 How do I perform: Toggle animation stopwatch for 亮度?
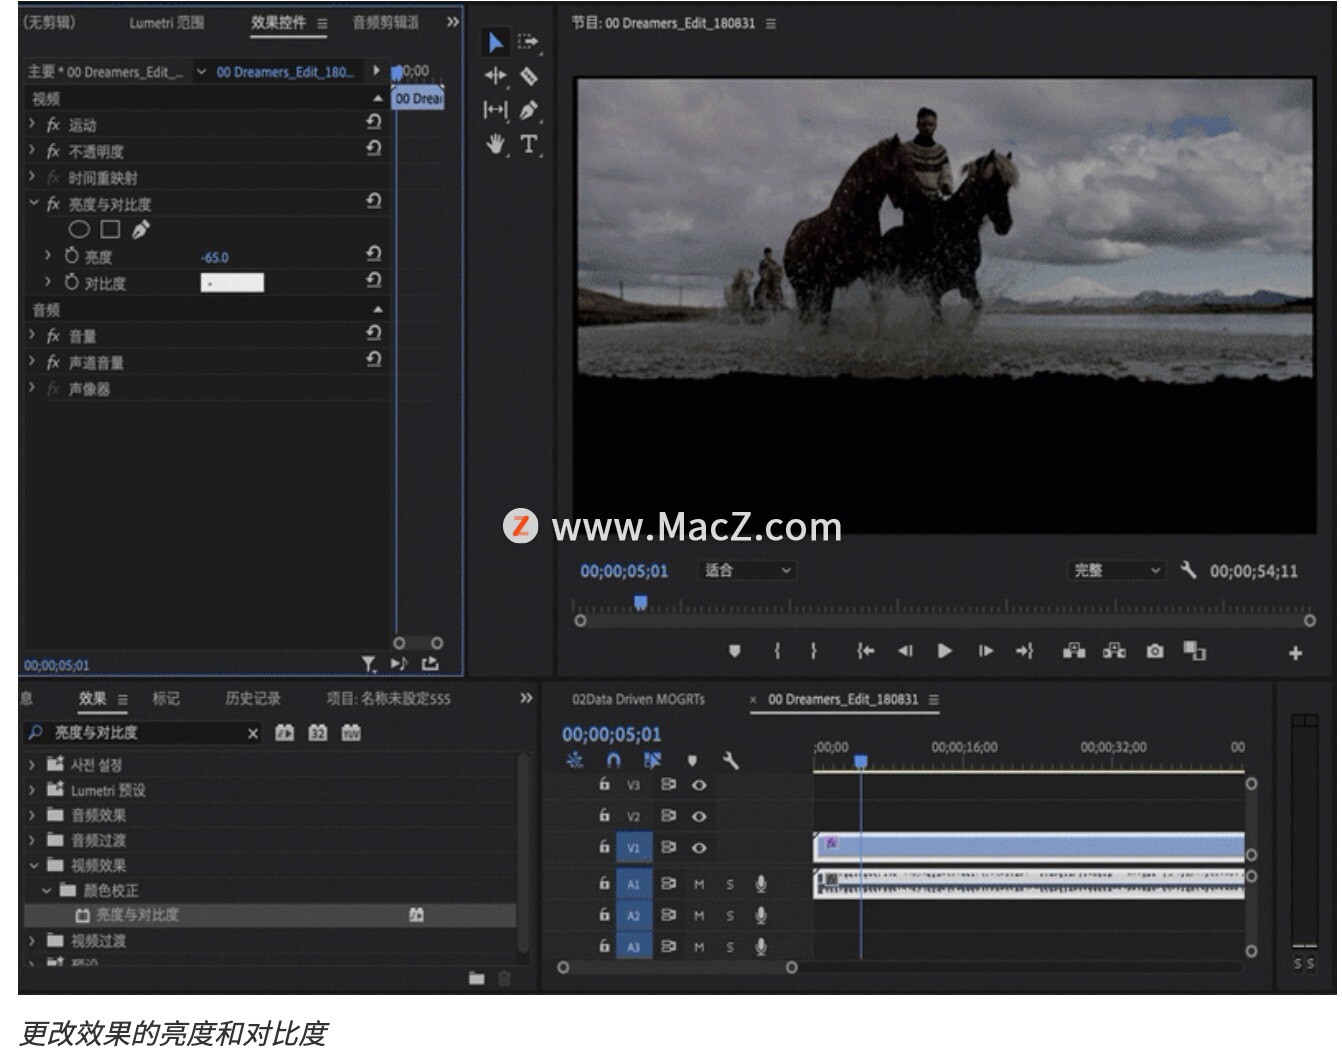coord(72,256)
